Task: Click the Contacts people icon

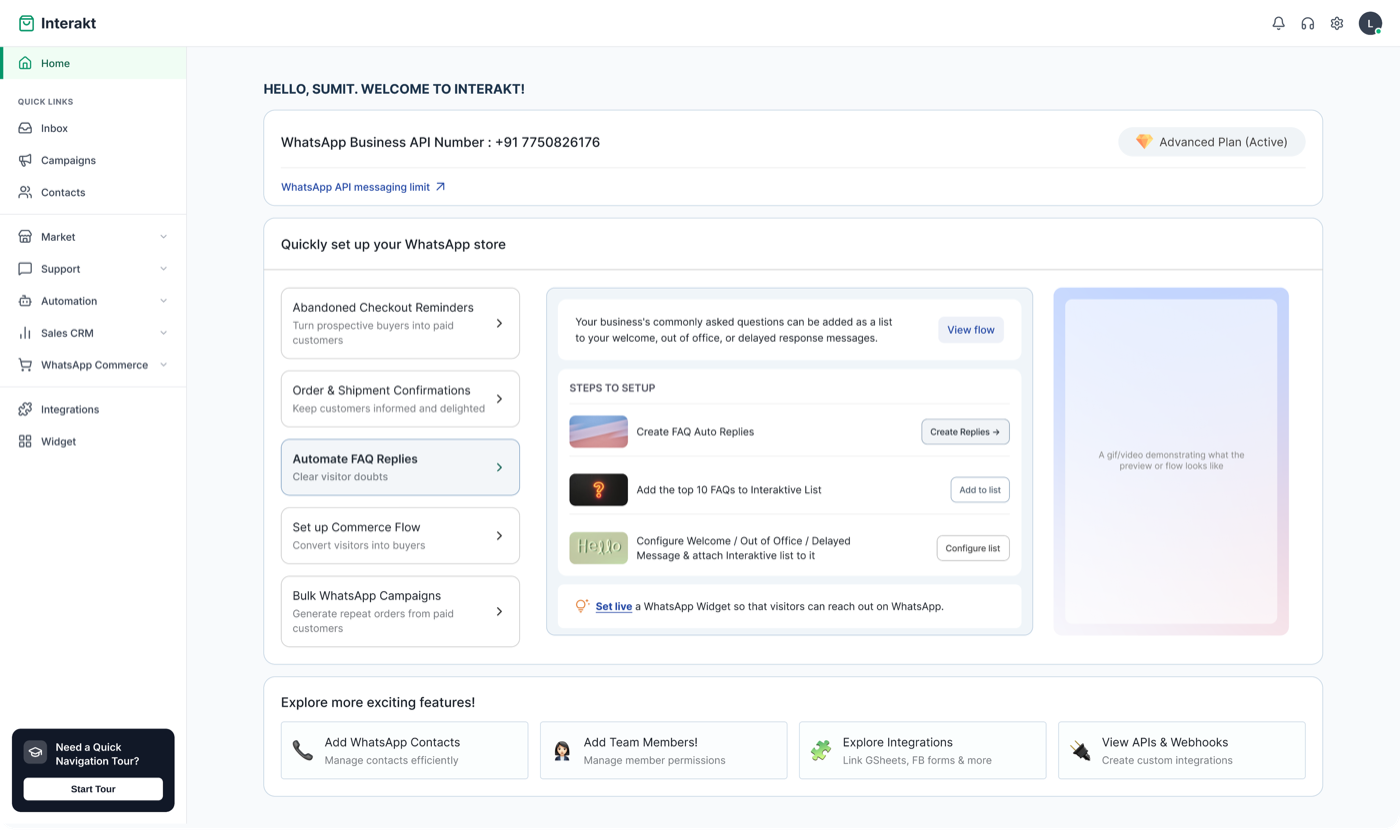Action: [25, 192]
